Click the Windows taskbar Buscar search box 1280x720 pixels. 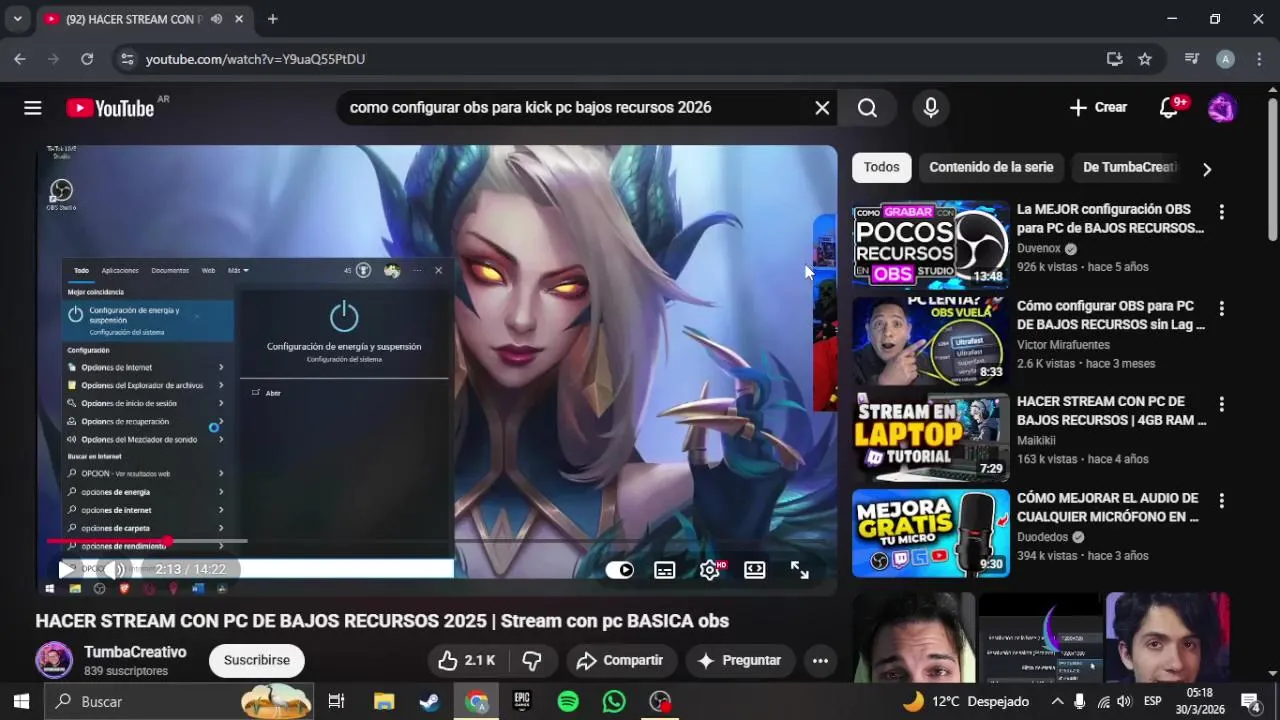(180, 701)
